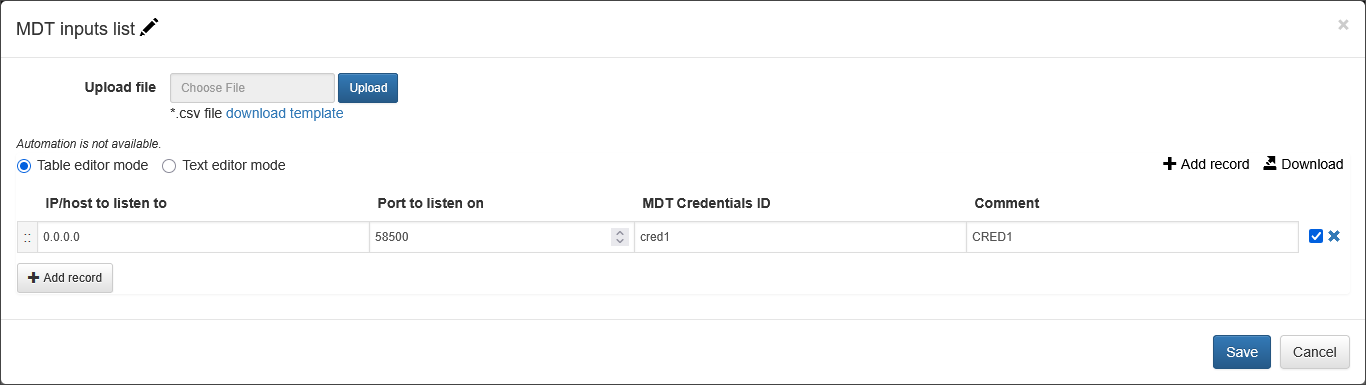1366x385 pixels.
Task: Click the pencil edit icon beside title
Action: pyautogui.click(x=149, y=28)
